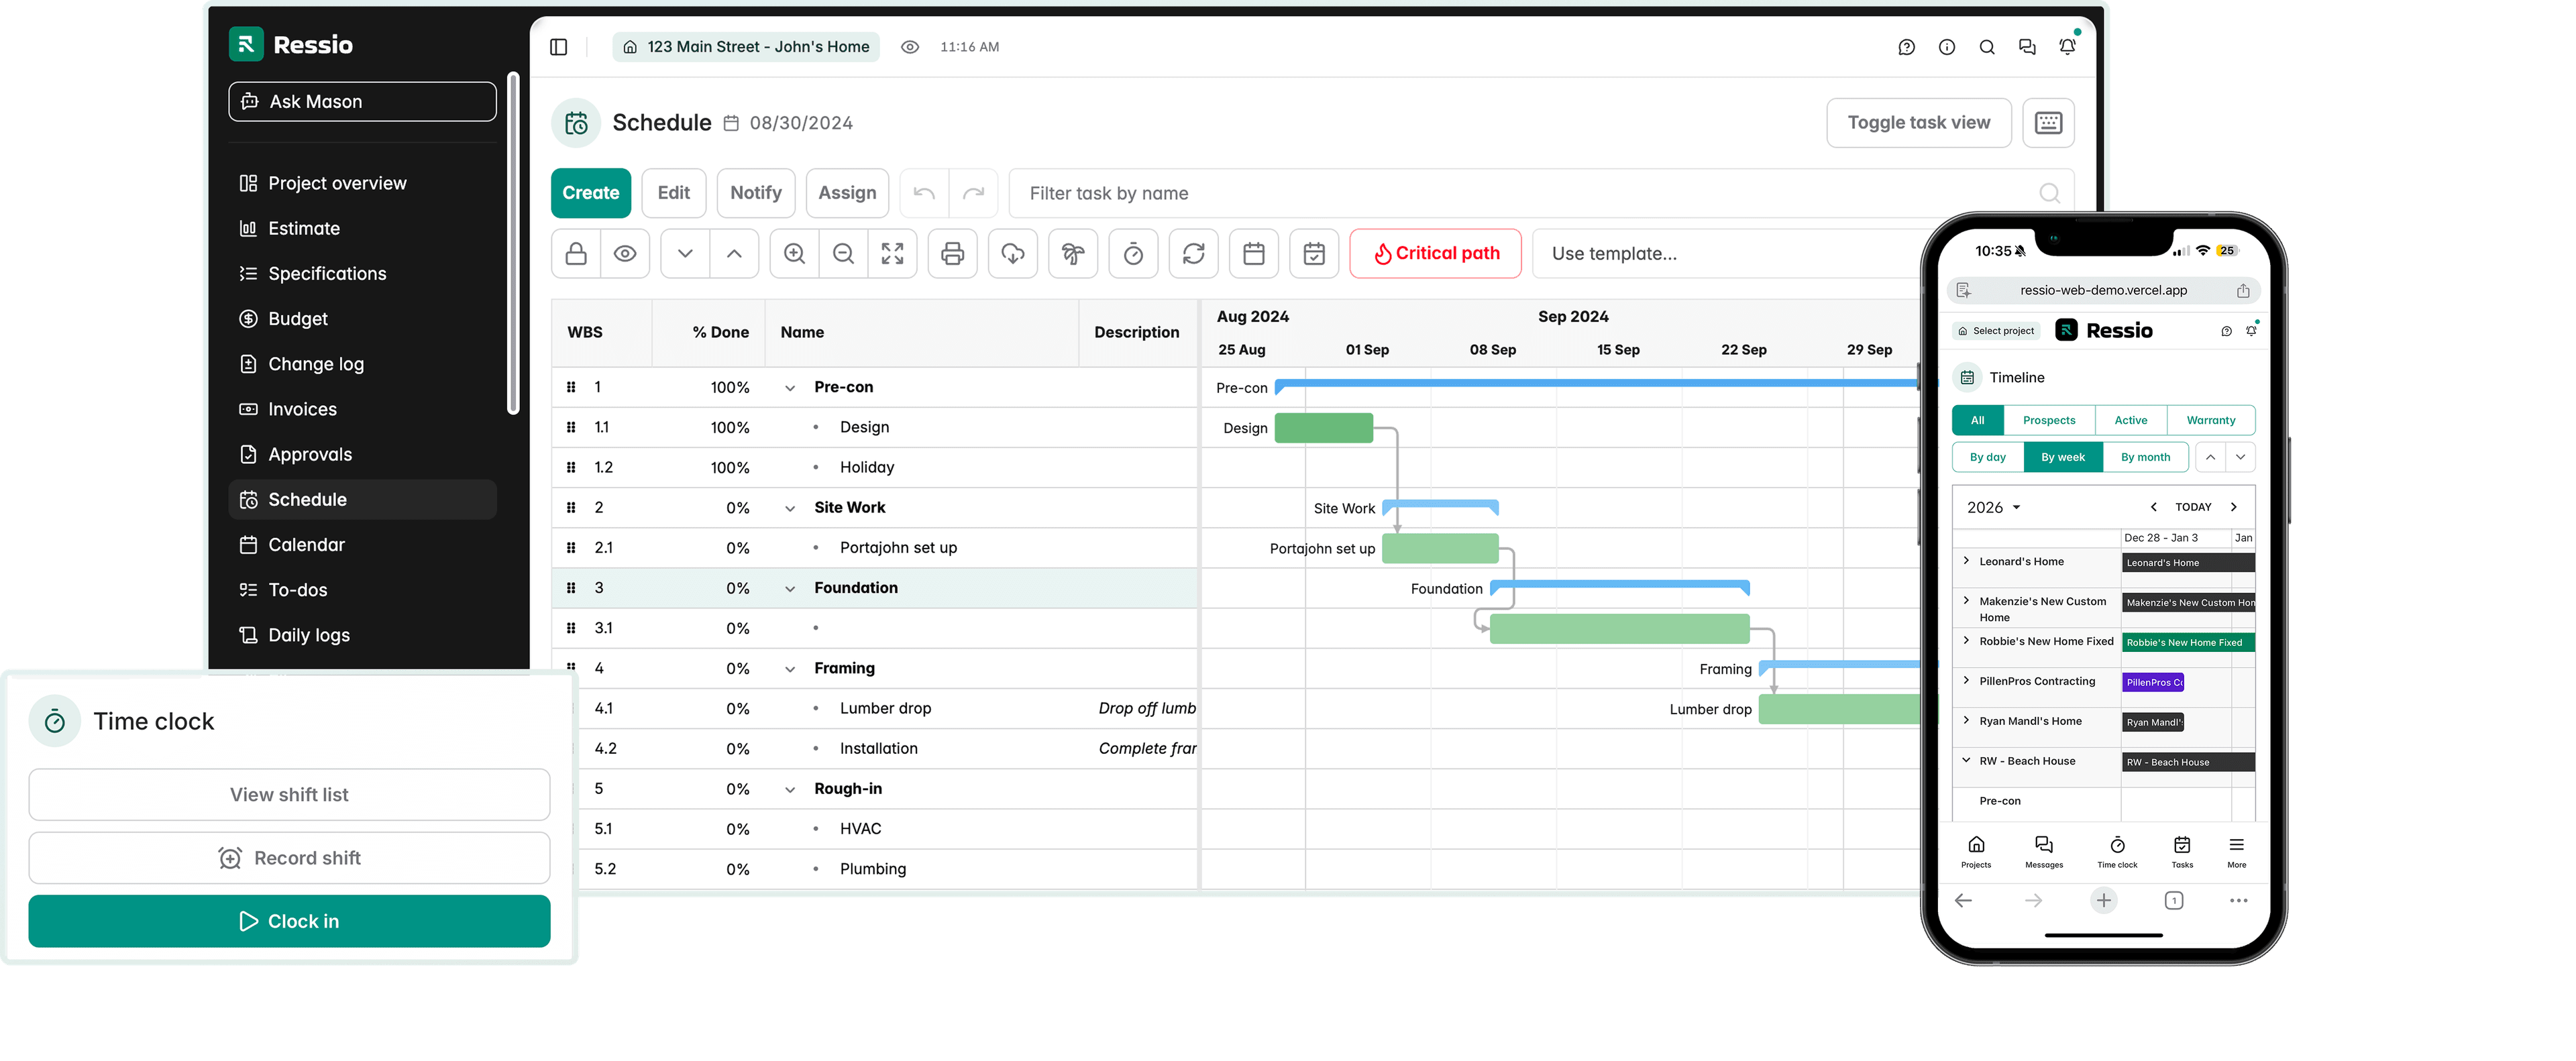2576x1061 pixels.
Task: Click the Create button
Action: [x=590, y=193]
